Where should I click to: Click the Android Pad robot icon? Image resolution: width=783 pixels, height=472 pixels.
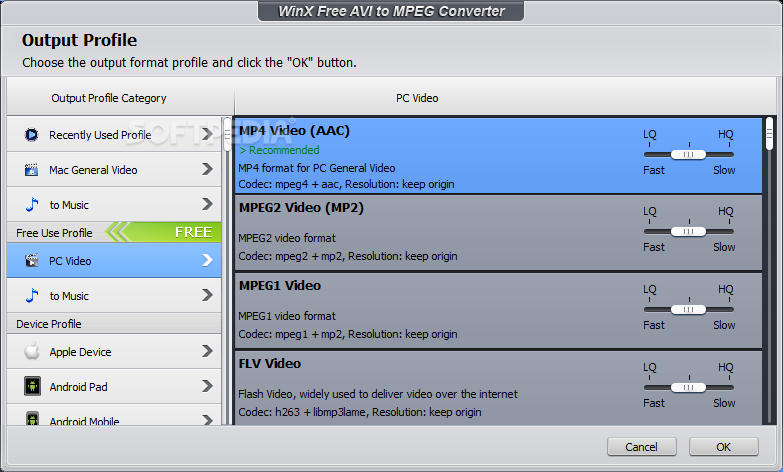pyautogui.click(x=32, y=387)
